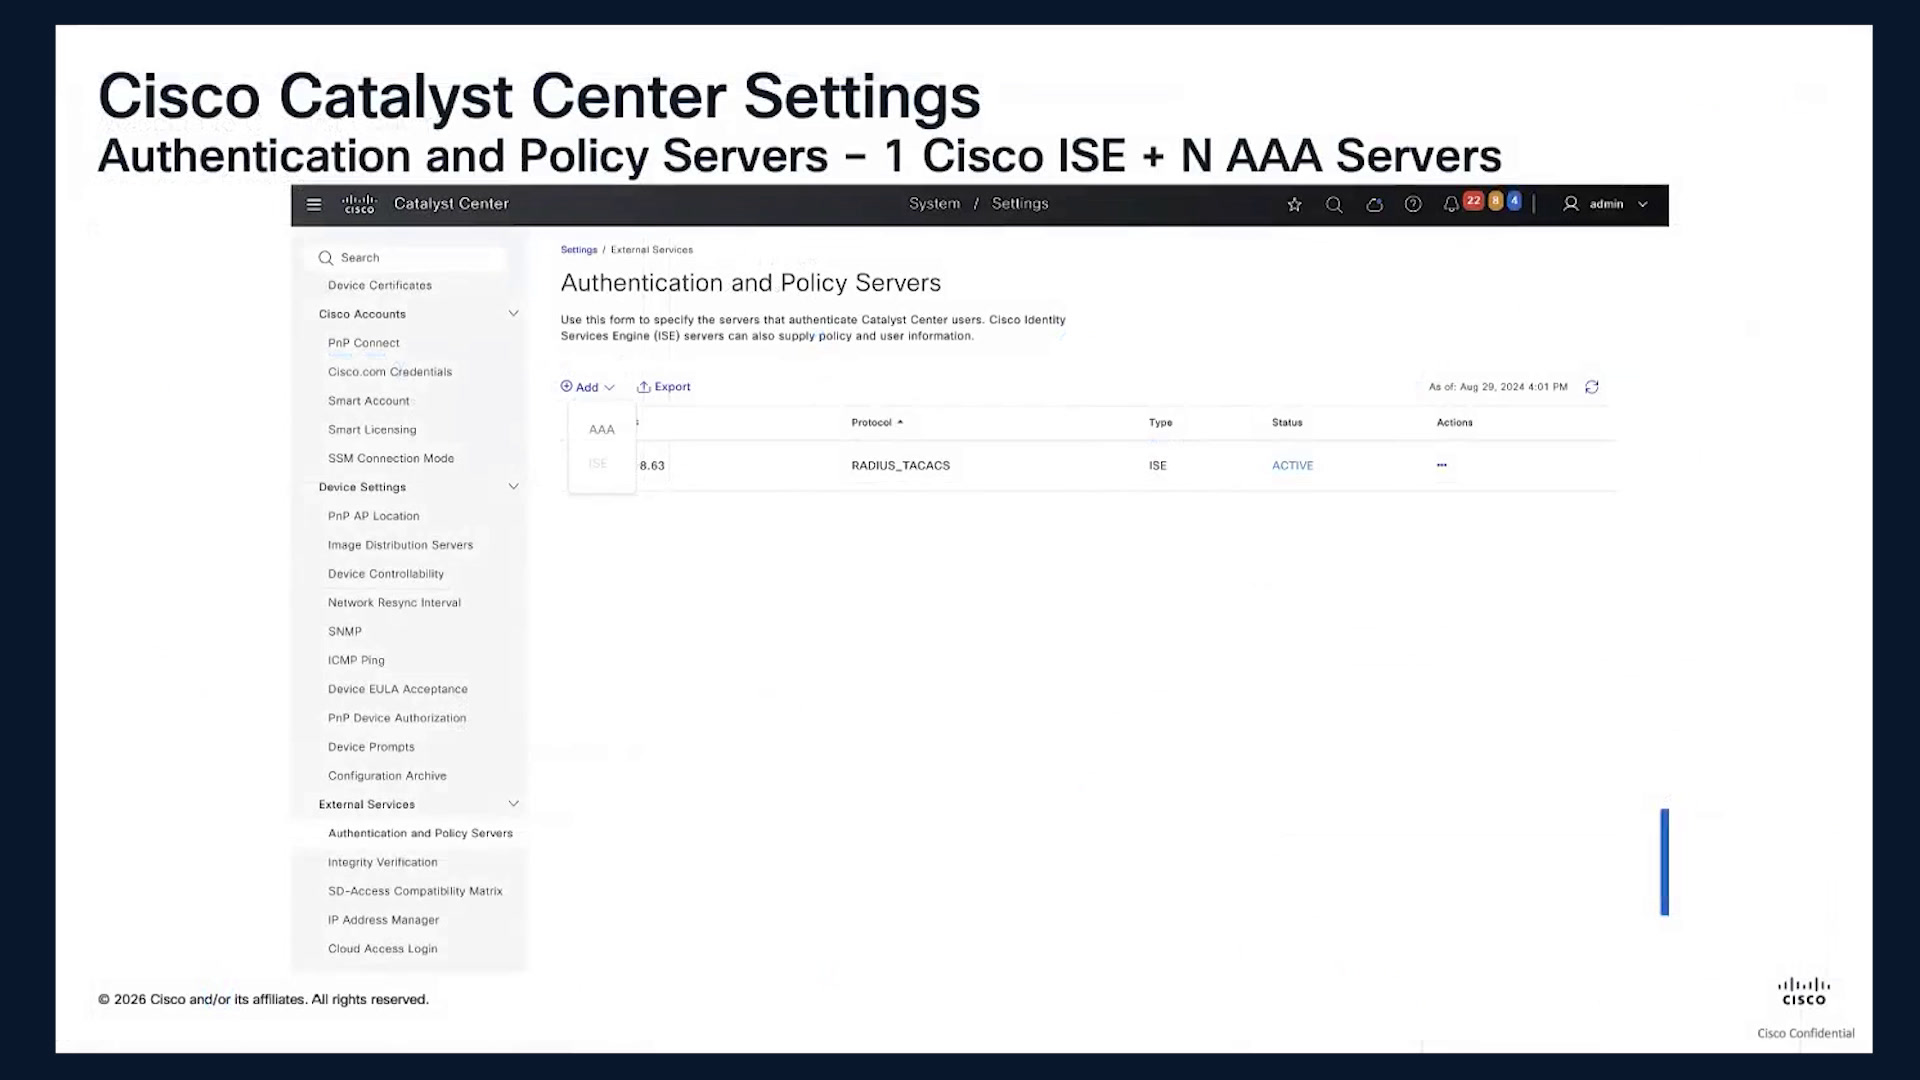Click the red 22 alerts badge
The width and height of the screenshot is (1920, 1080).
pos(1473,201)
